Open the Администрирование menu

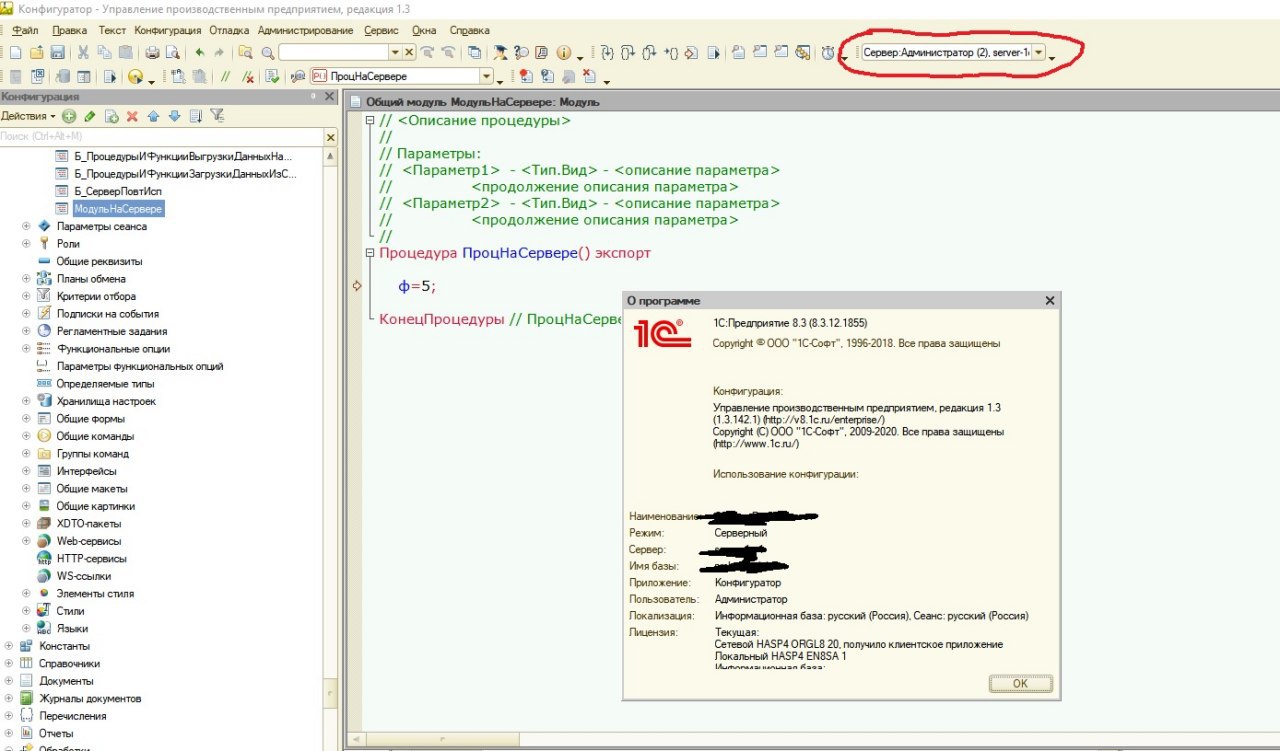[x=305, y=30]
